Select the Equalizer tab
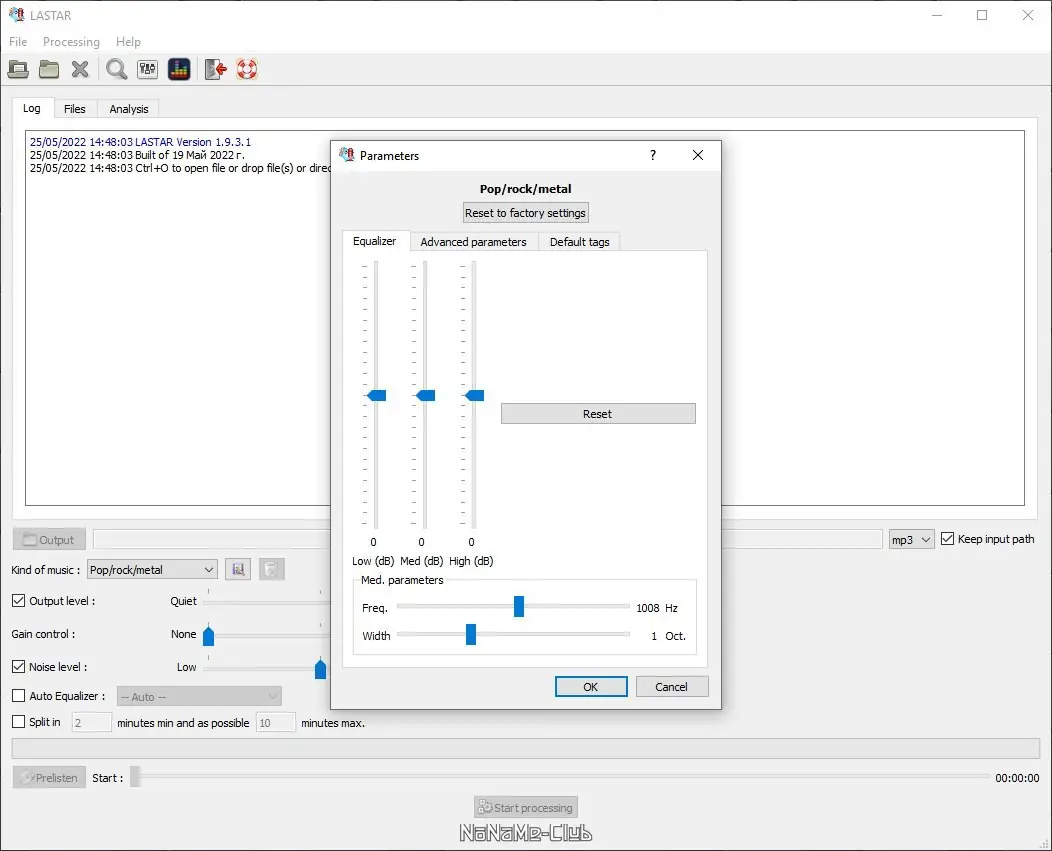Image resolution: width=1052 pixels, height=851 pixels. click(x=374, y=241)
